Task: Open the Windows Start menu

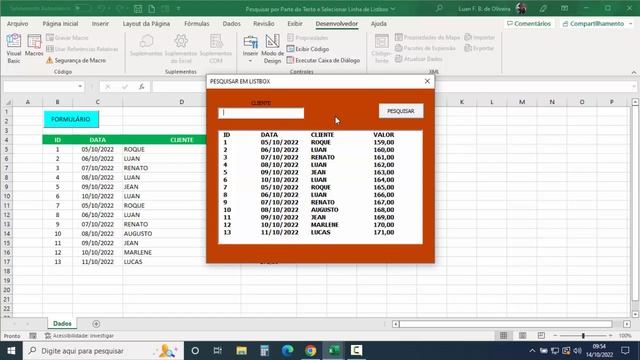Action: click(x=11, y=351)
